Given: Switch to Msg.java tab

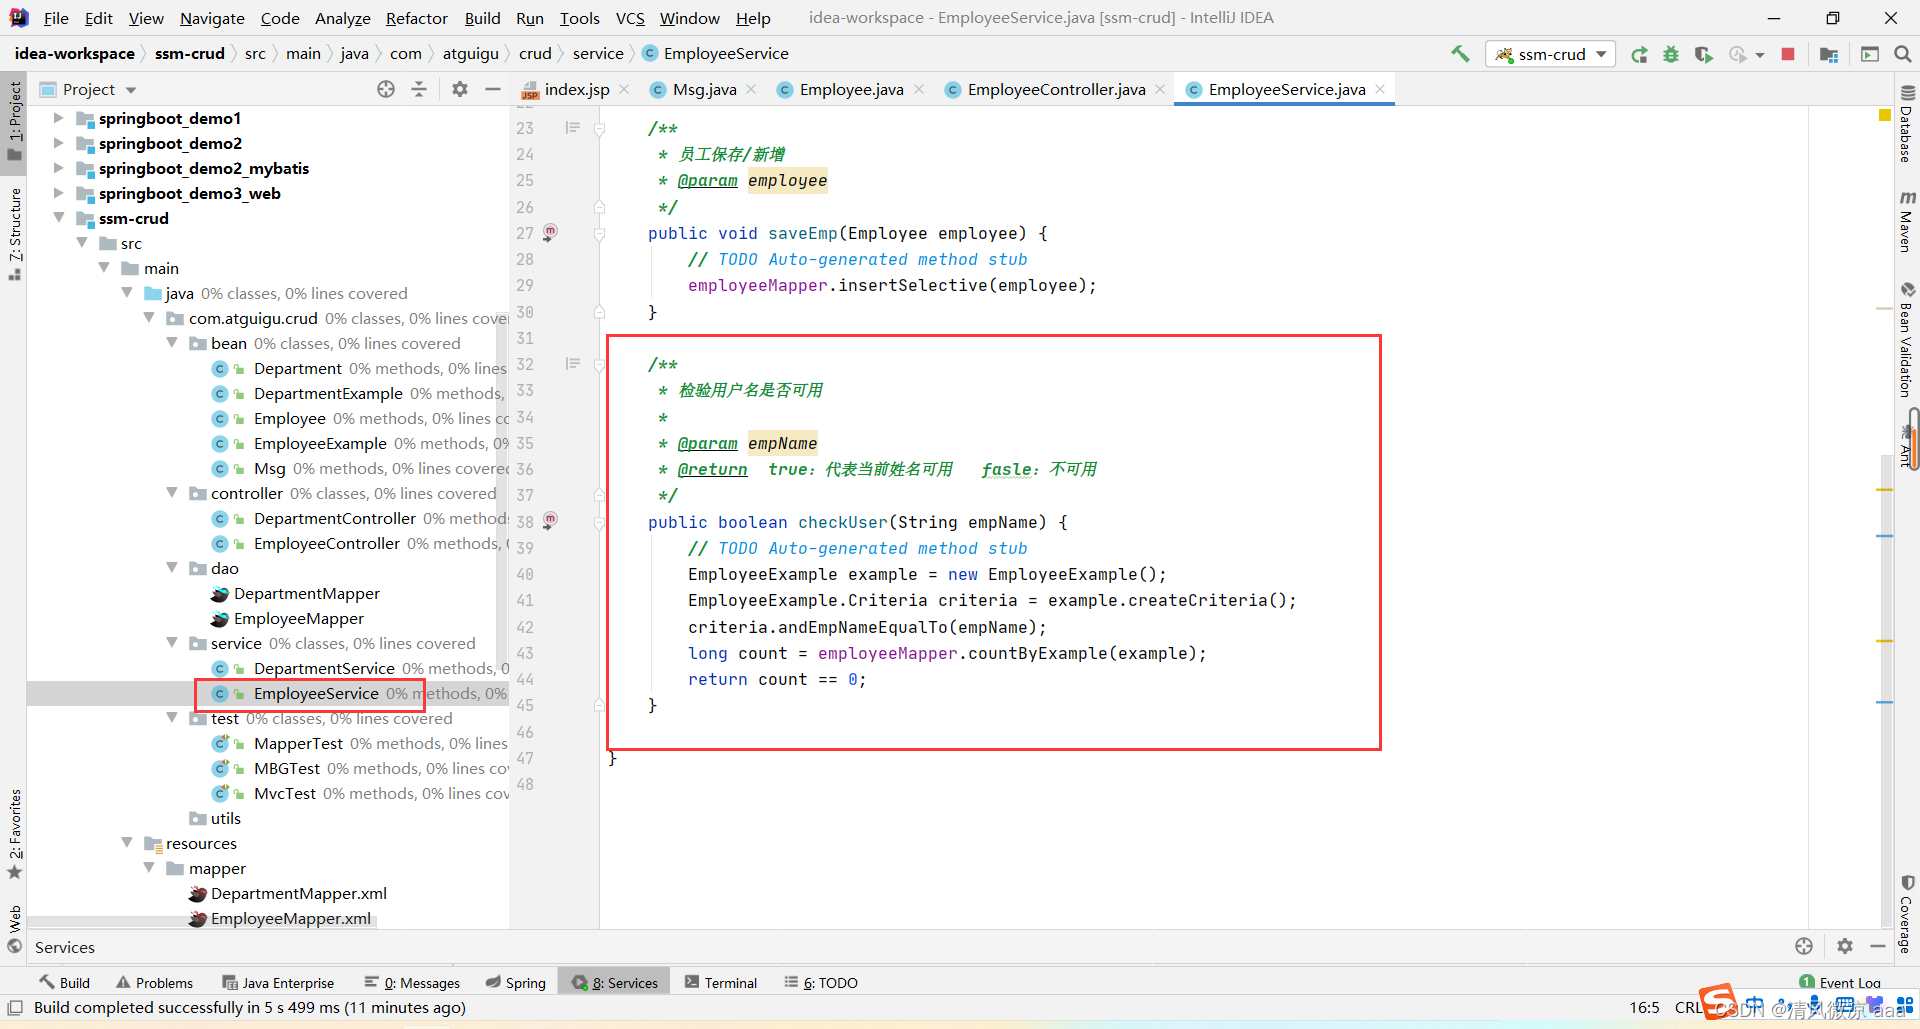Looking at the screenshot, I should [704, 89].
